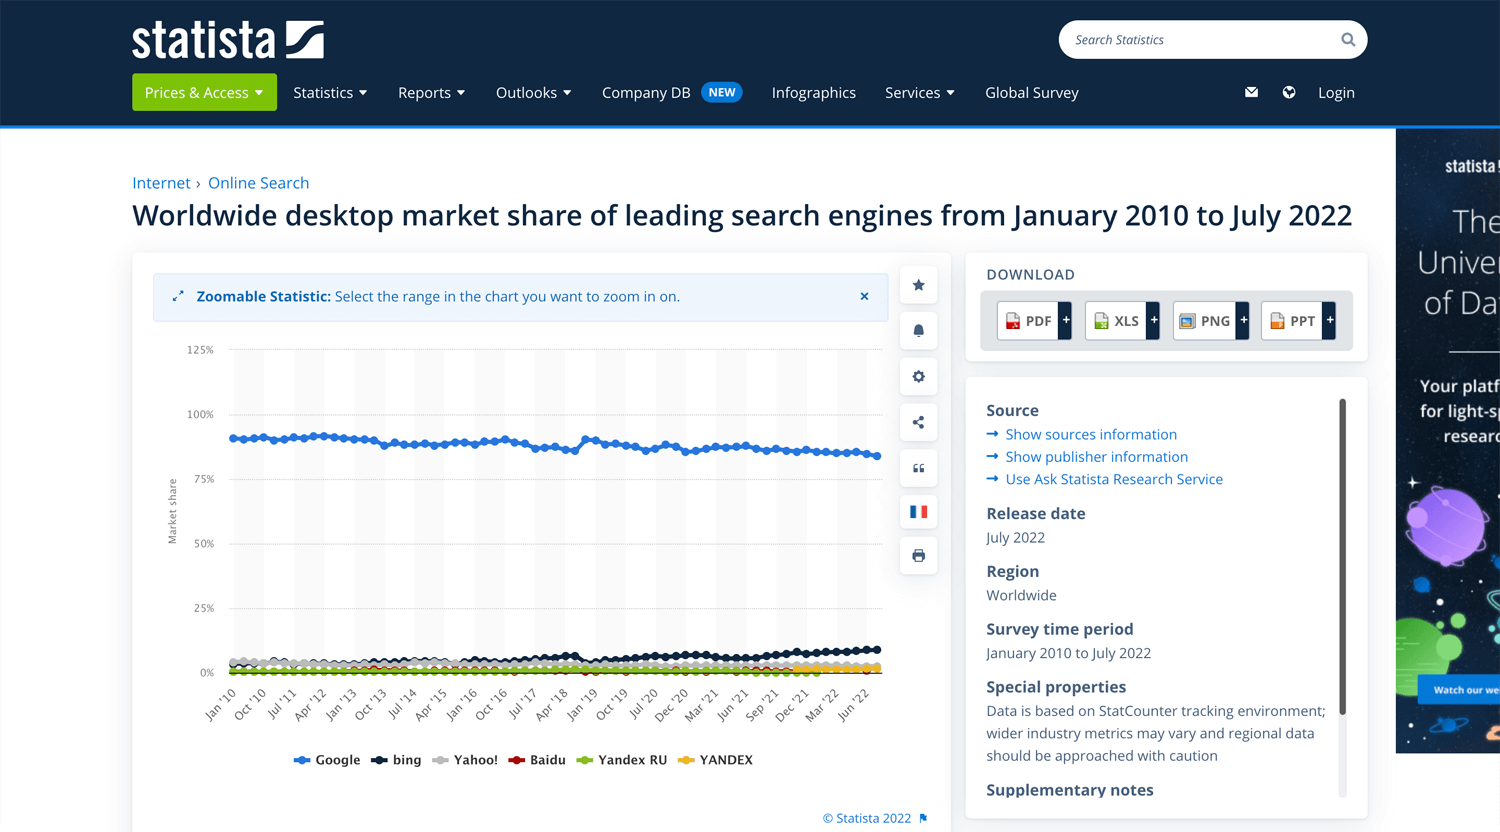Toggle YANDEX series in the legend
Image resolution: width=1500 pixels, height=832 pixels.
[x=715, y=760]
